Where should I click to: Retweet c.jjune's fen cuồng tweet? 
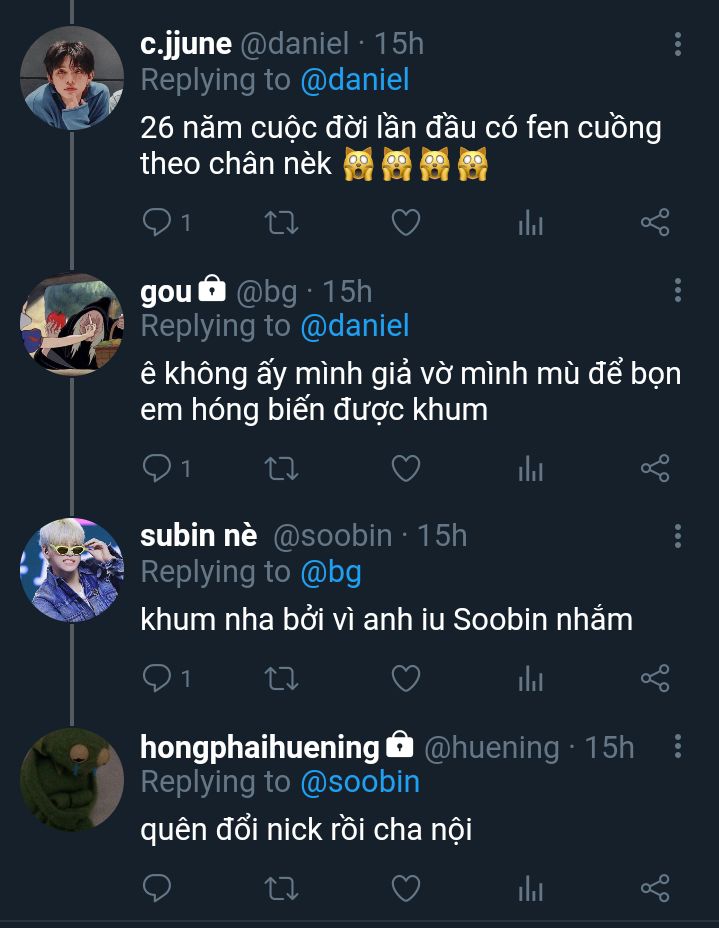click(281, 222)
